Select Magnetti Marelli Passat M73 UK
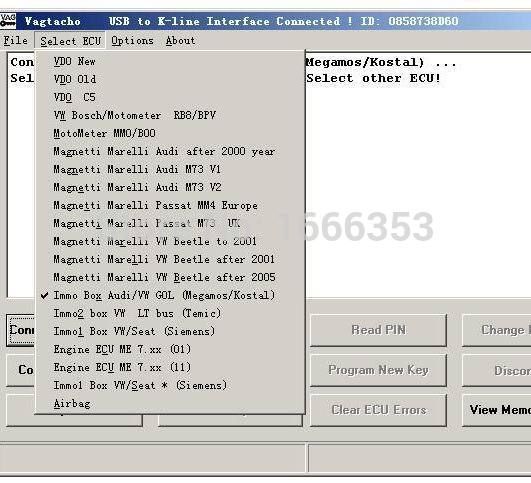Screen dimensions: 531x483 [x=170, y=223]
